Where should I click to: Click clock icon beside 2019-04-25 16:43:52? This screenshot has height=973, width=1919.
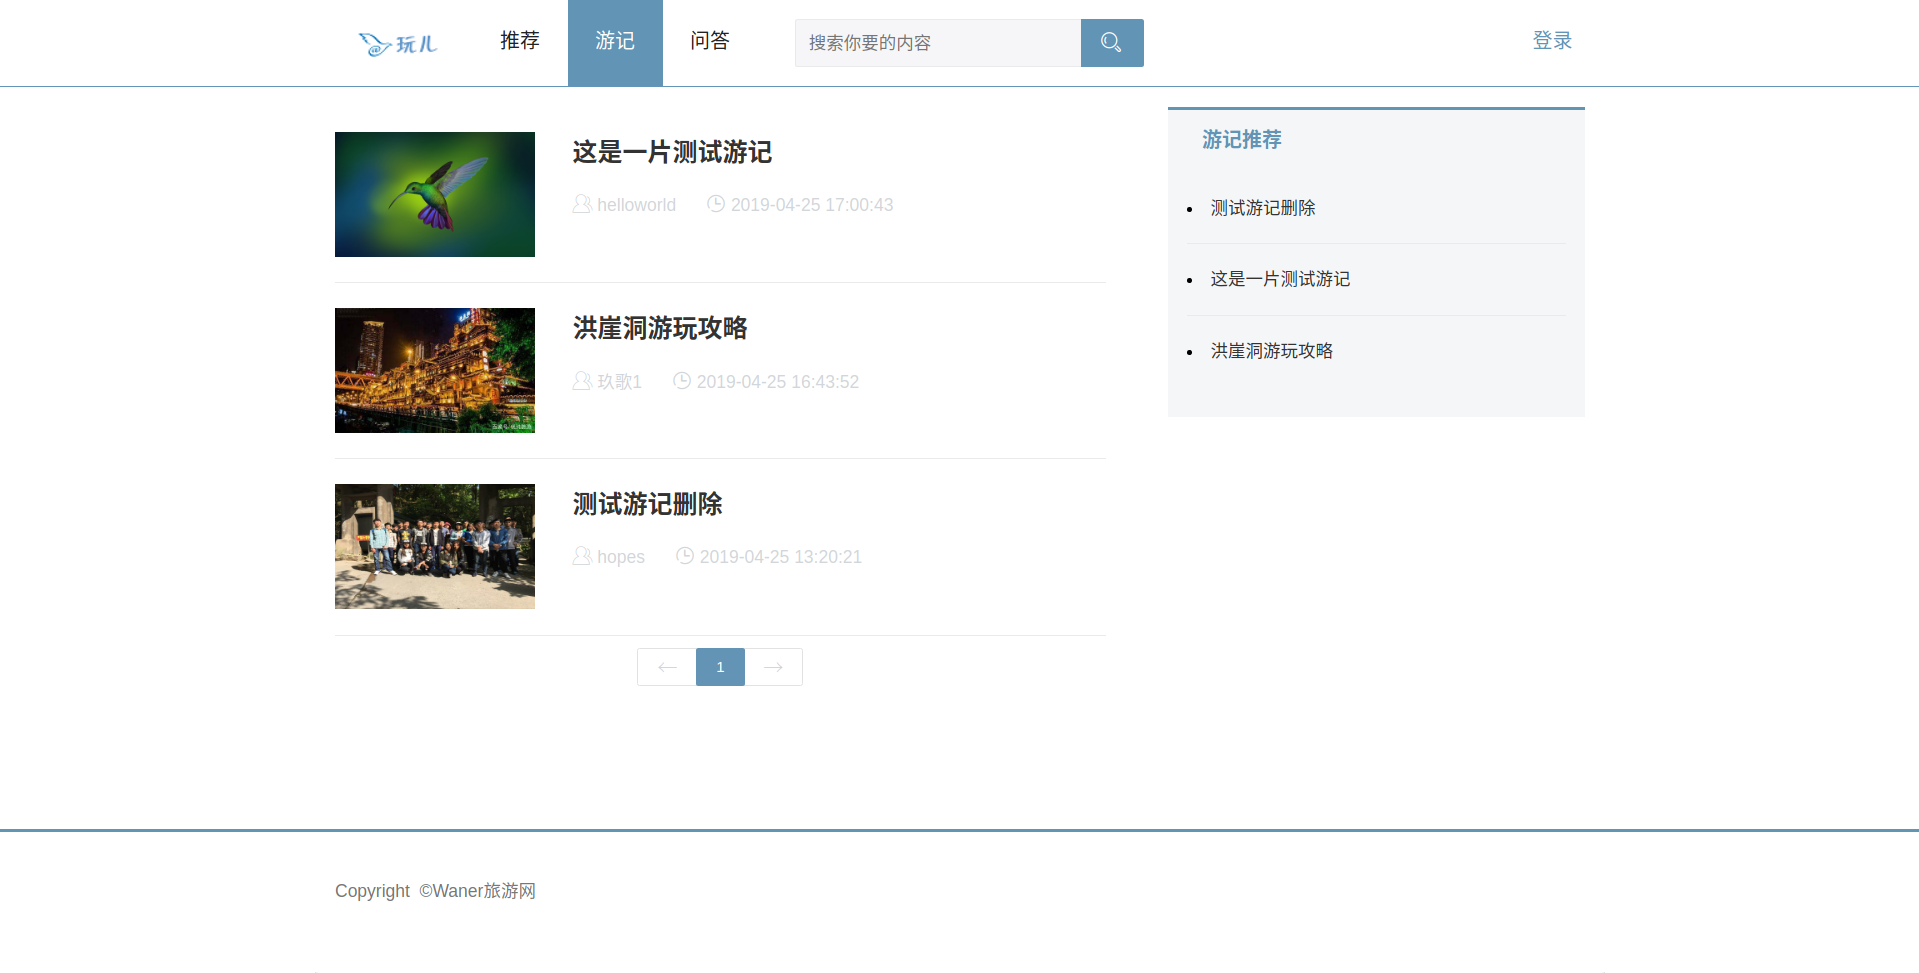682,381
